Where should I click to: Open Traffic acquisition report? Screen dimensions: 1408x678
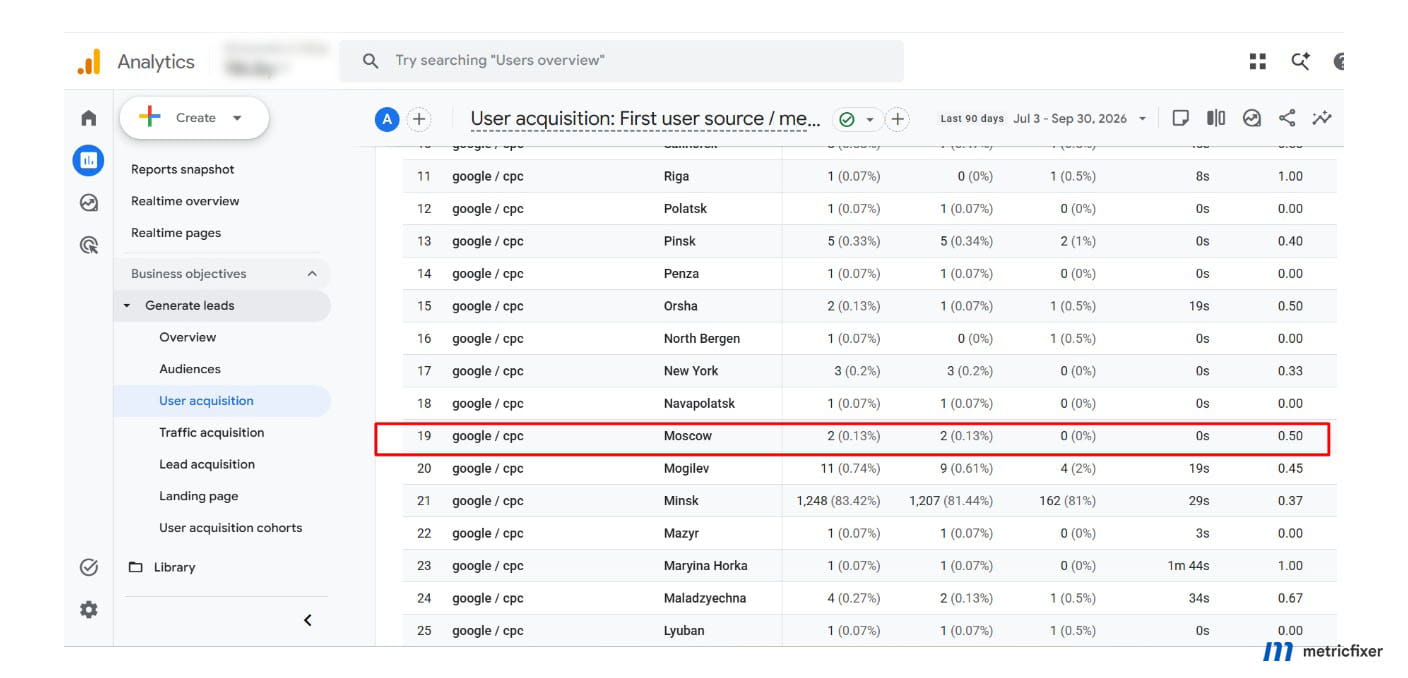click(x=212, y=433)
